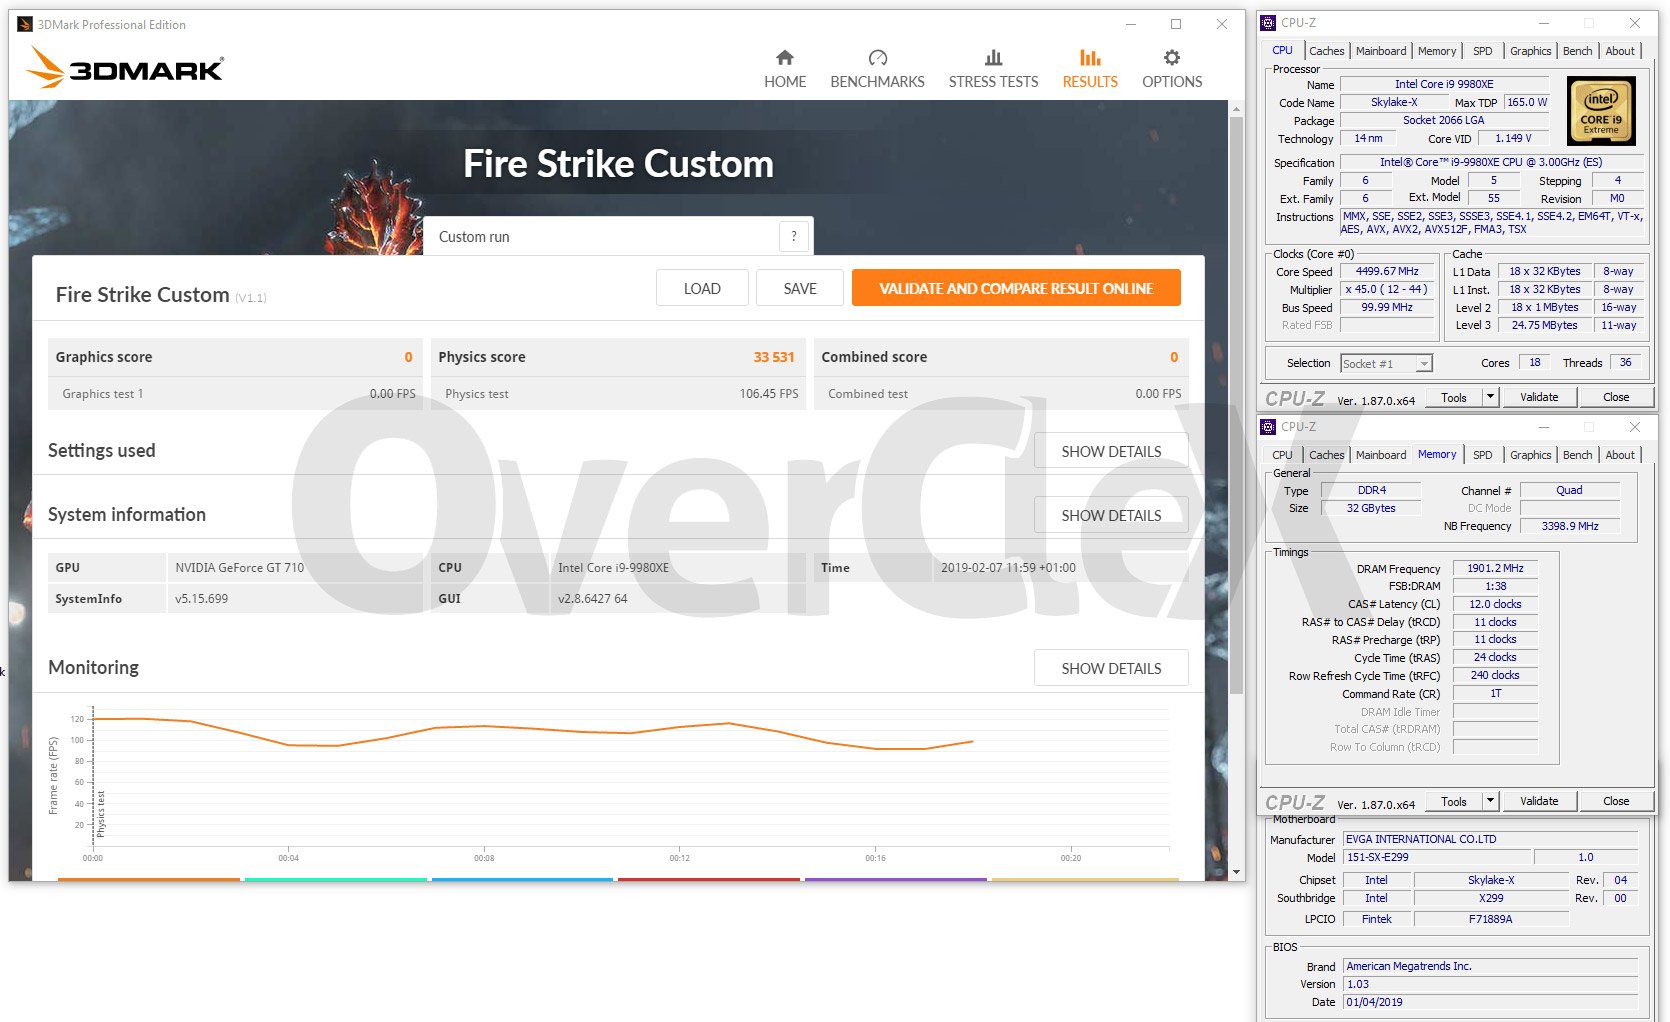Switch to Graphics tab in top CPU-Z
Image resolution: width=1670 pixels, height=1022 pixels.
coord(1531,51)
